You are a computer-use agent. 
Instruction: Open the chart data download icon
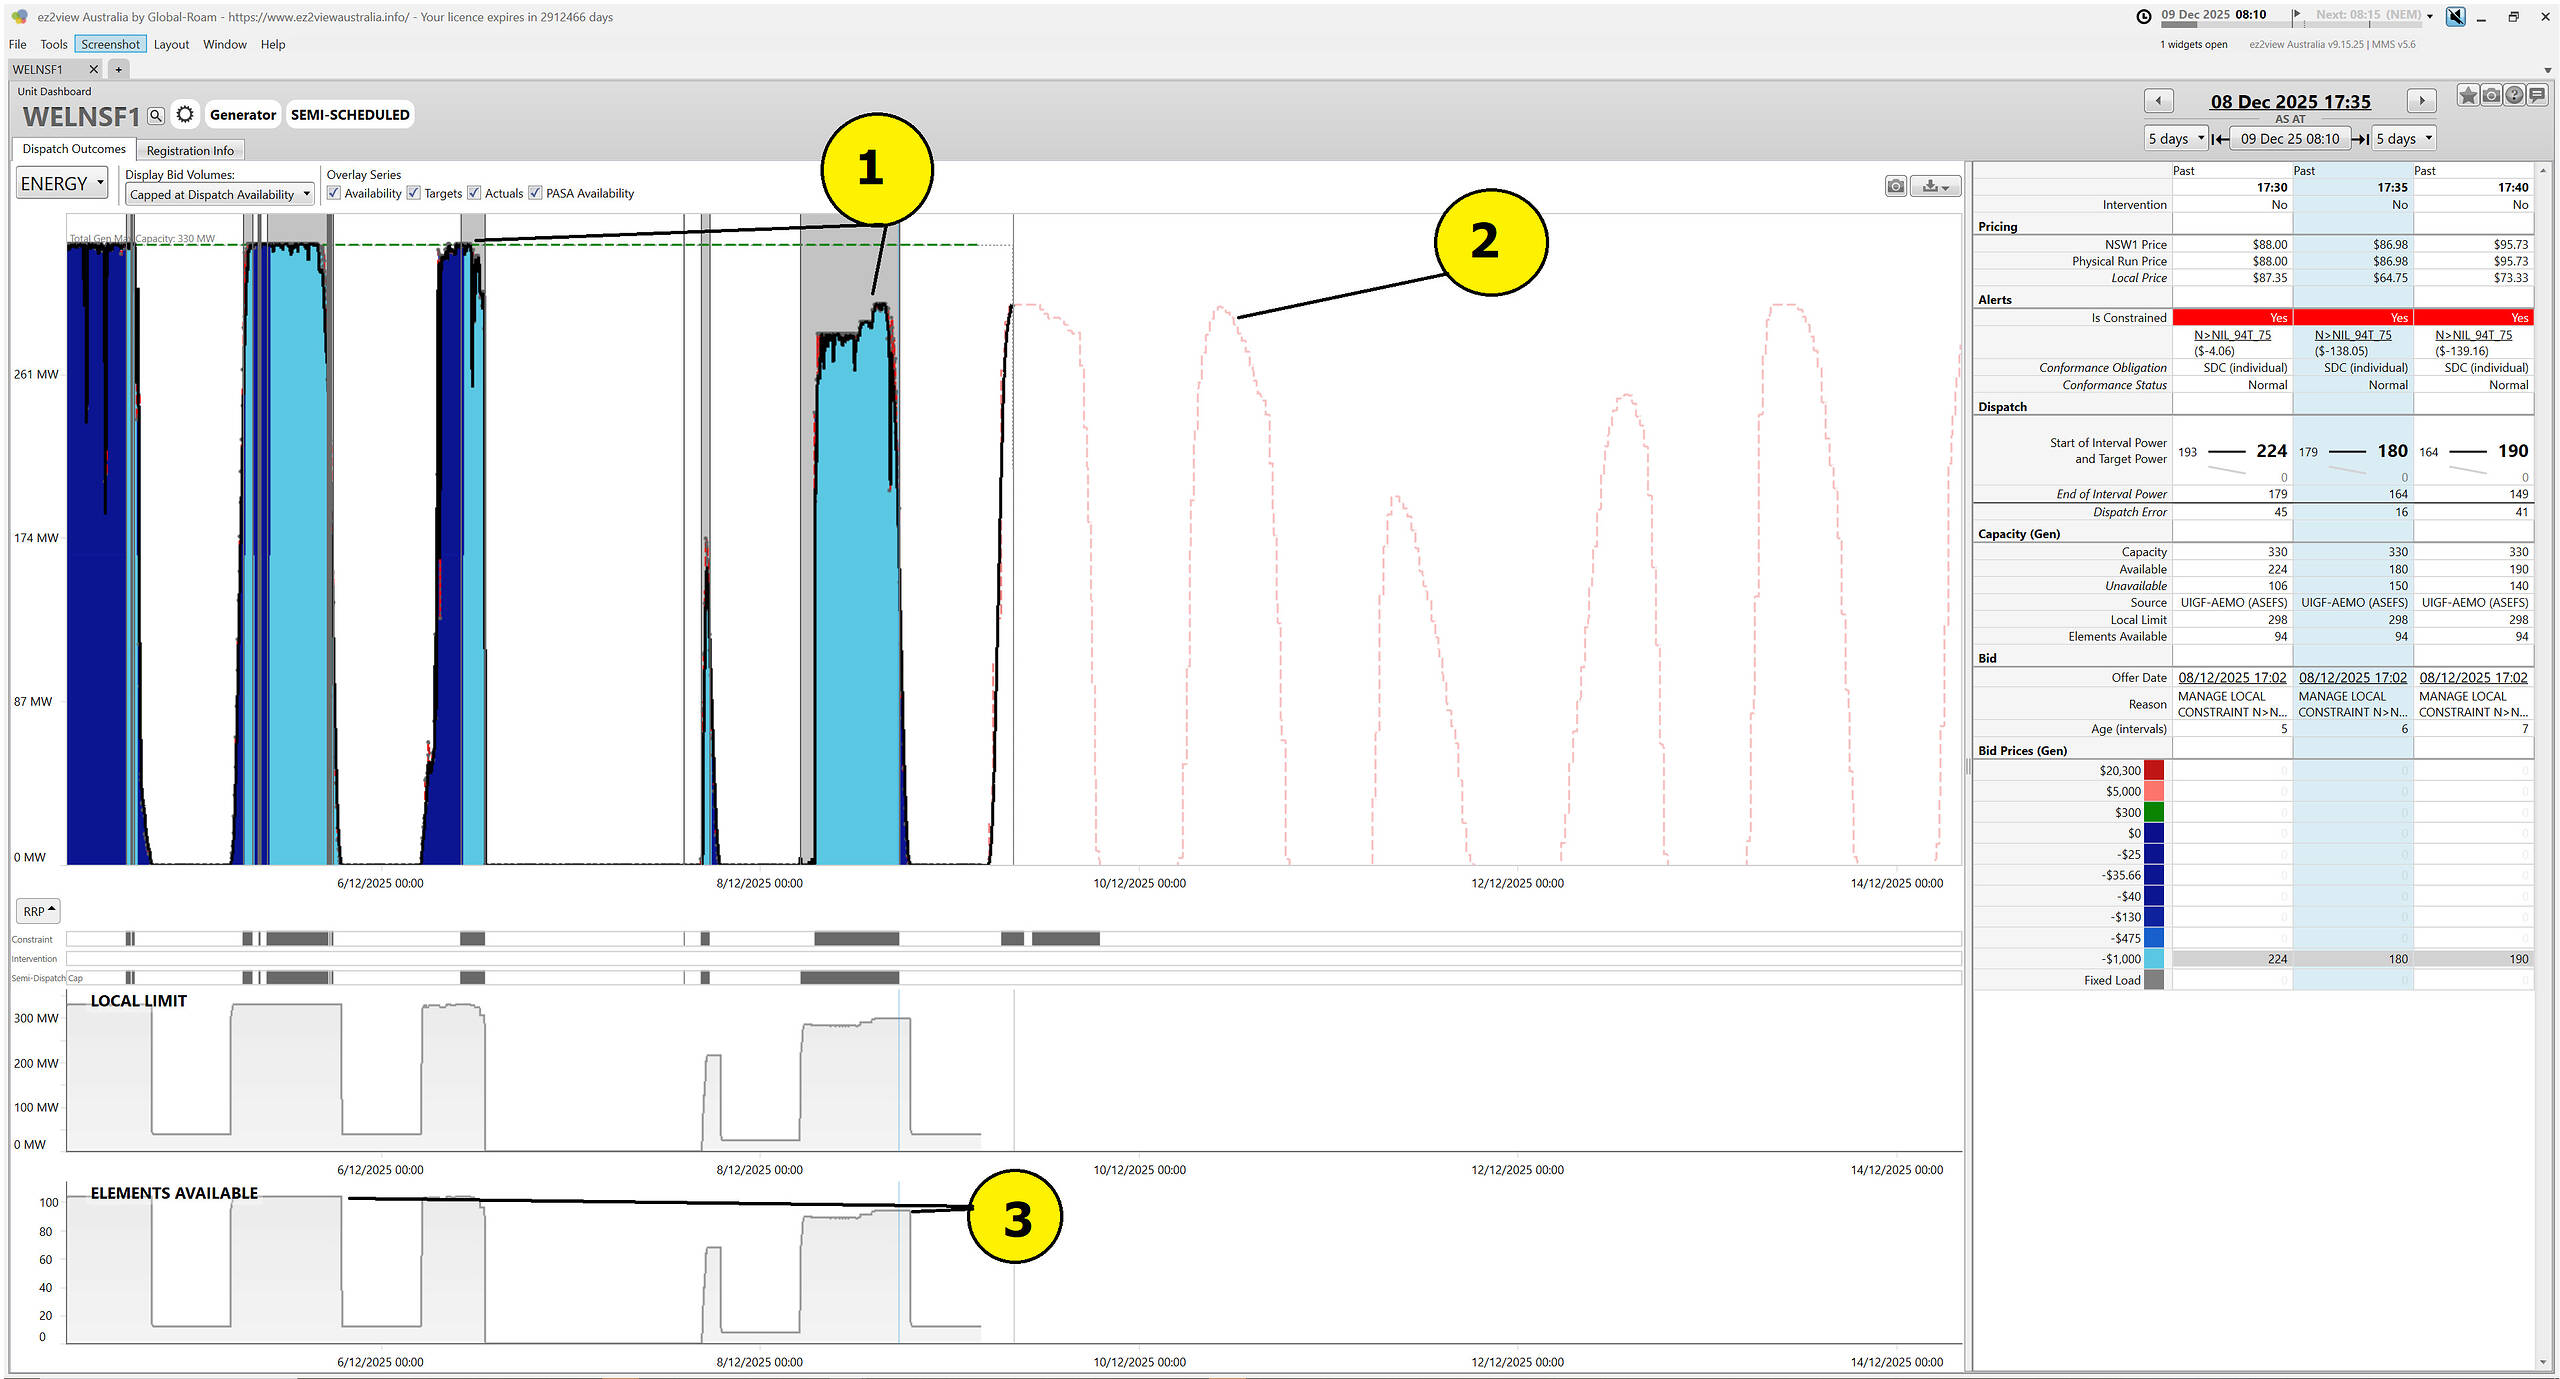click(x=1935, y=186)
